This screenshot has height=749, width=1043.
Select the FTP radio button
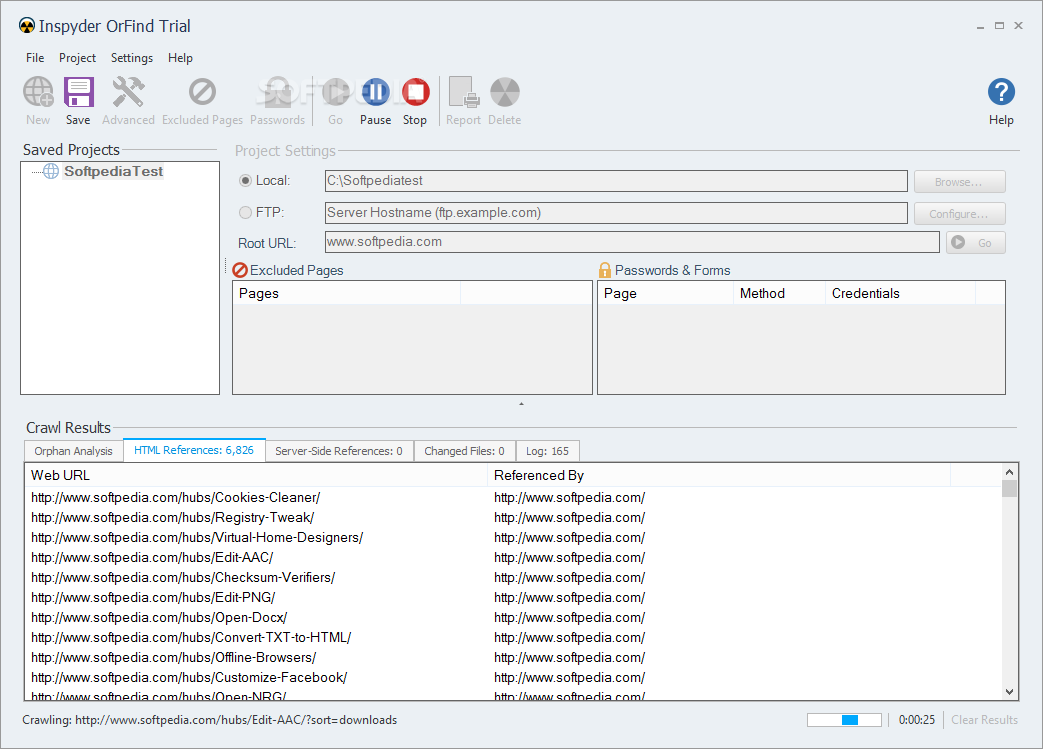[x=245, y=213]
